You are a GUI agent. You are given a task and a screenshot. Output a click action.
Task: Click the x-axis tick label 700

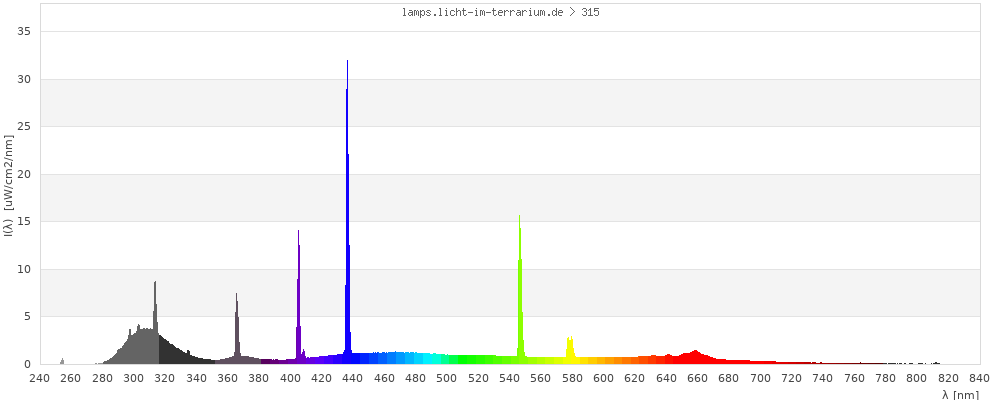761,378
